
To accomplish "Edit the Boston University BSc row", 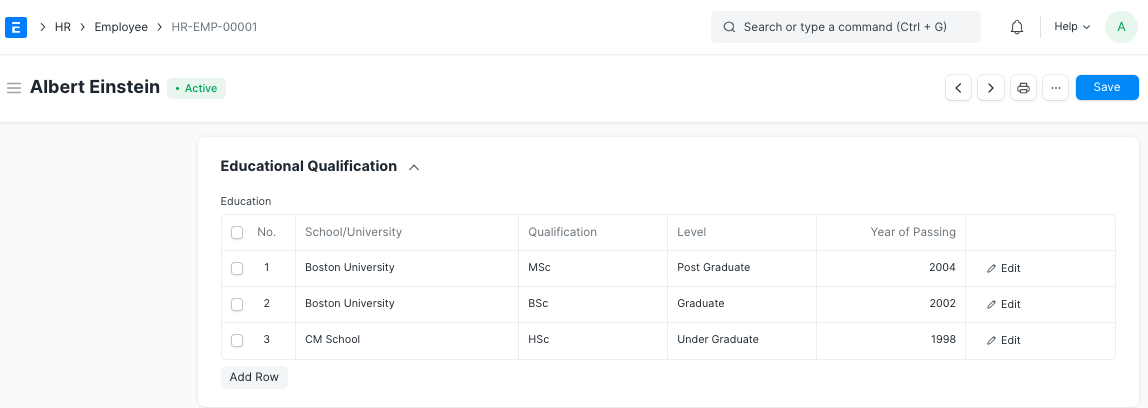I will [x=1004, y=304].
